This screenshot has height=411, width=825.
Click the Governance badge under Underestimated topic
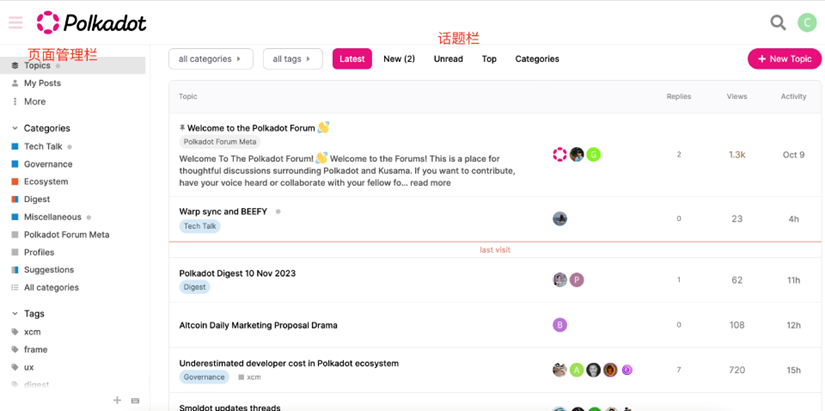(204, 377)
